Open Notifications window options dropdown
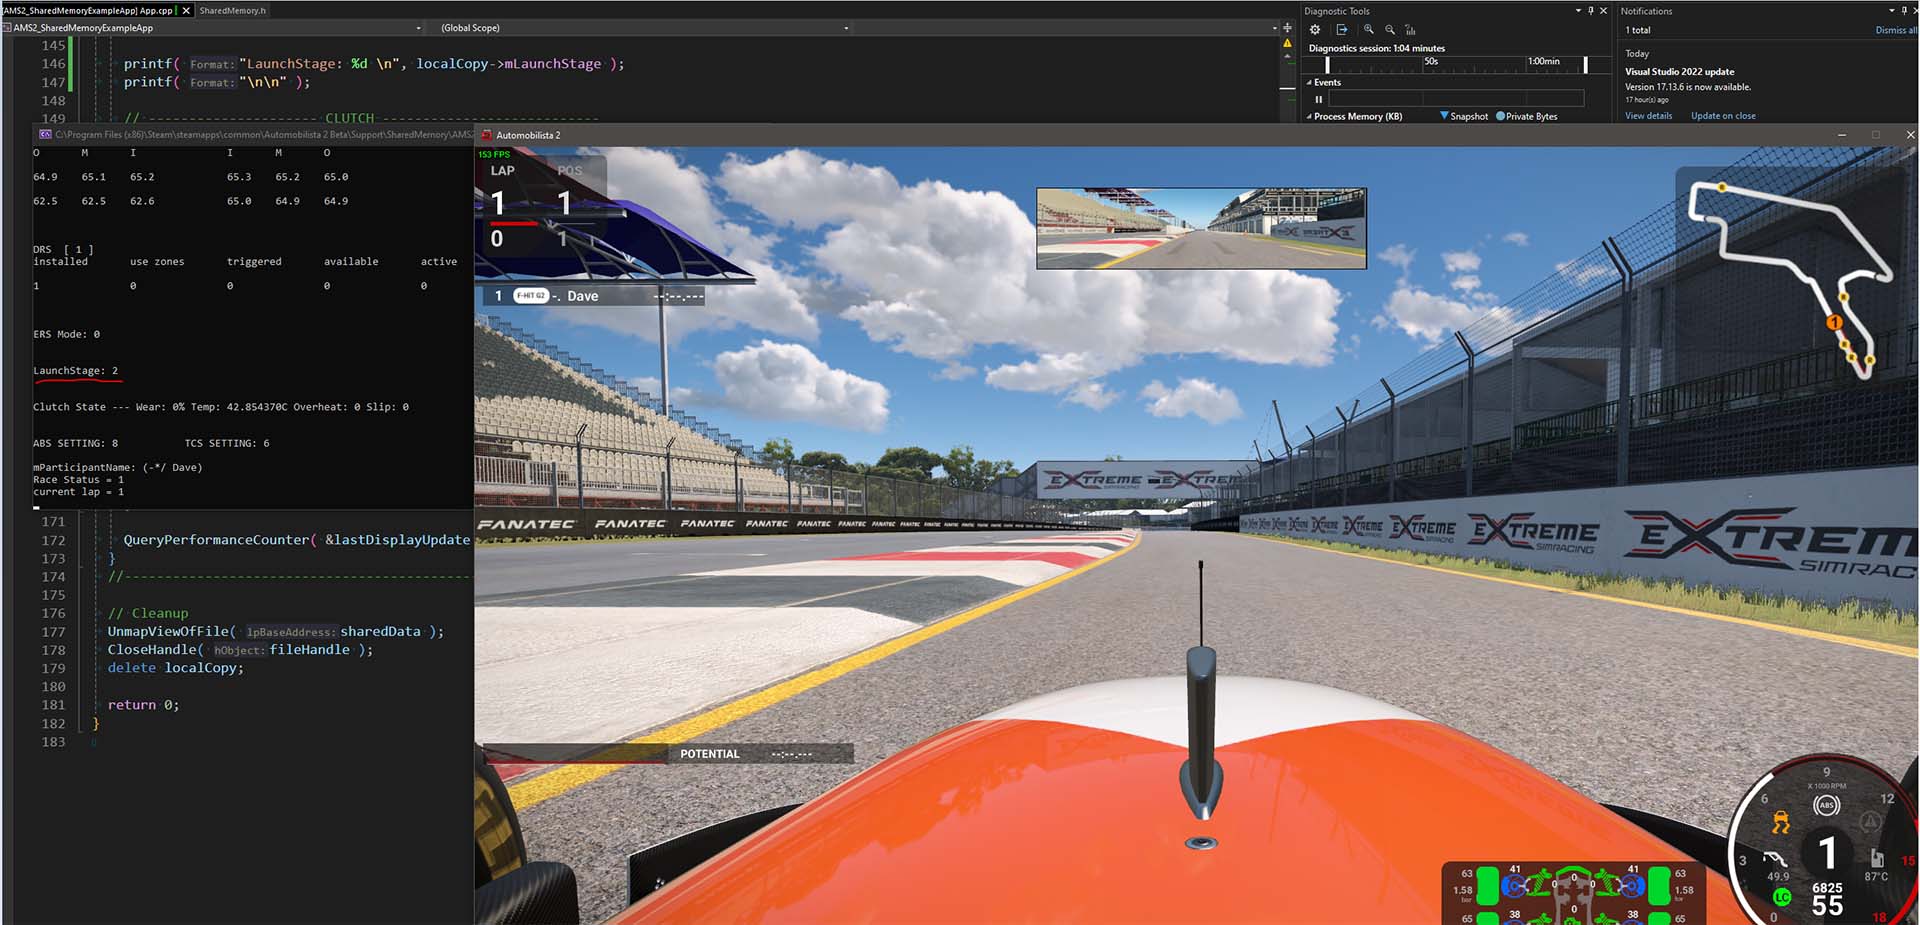The height and width of the screenshot is (925, 1920). (x=1892, y=11)
